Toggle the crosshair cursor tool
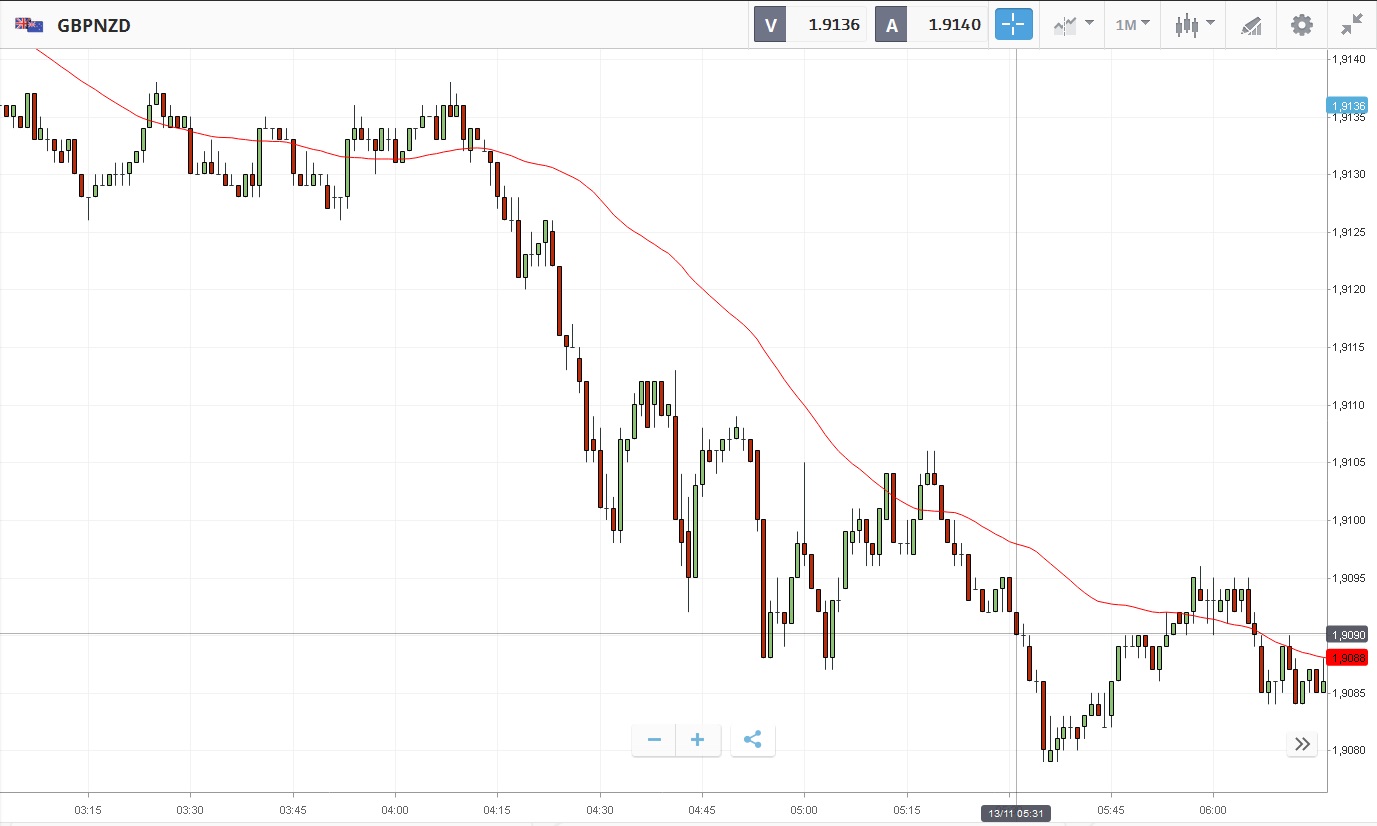Viewport: 1377px width, 826px height. point(1012,25)
